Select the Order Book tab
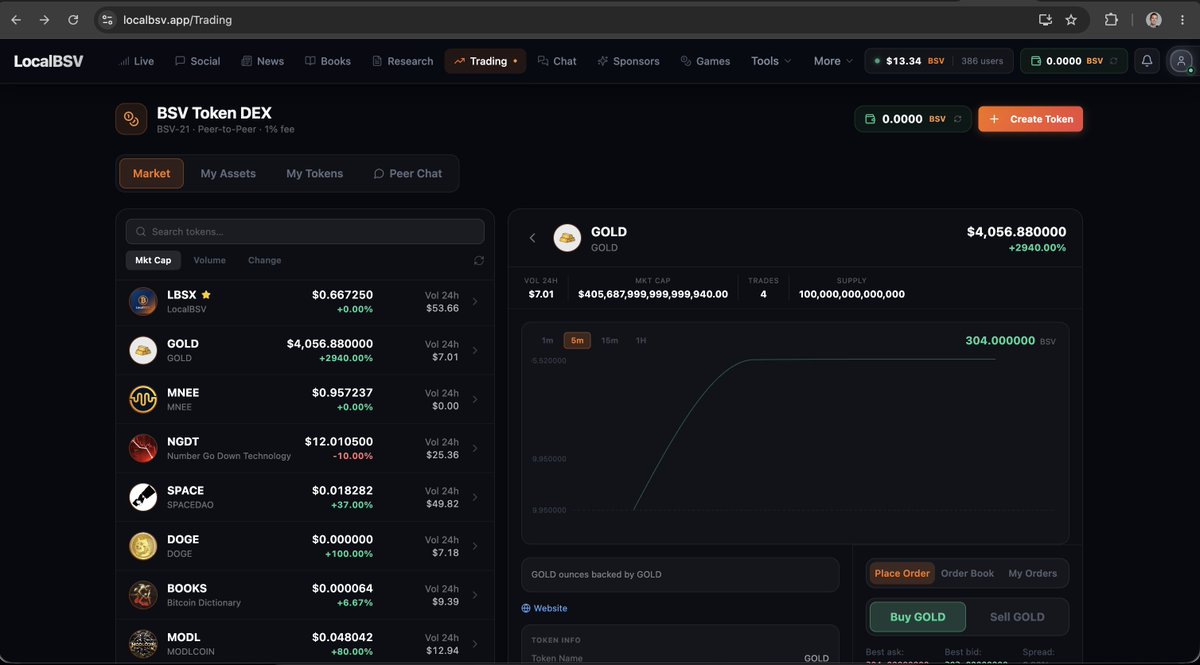The width and height of the screenshot is (1200, 665). pyautogui.click(x=967, y=573)
